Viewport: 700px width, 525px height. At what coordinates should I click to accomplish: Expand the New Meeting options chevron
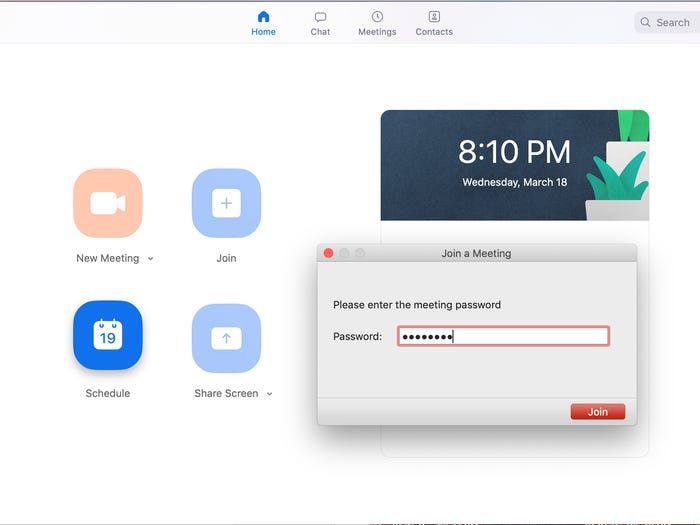pos(151,258)
